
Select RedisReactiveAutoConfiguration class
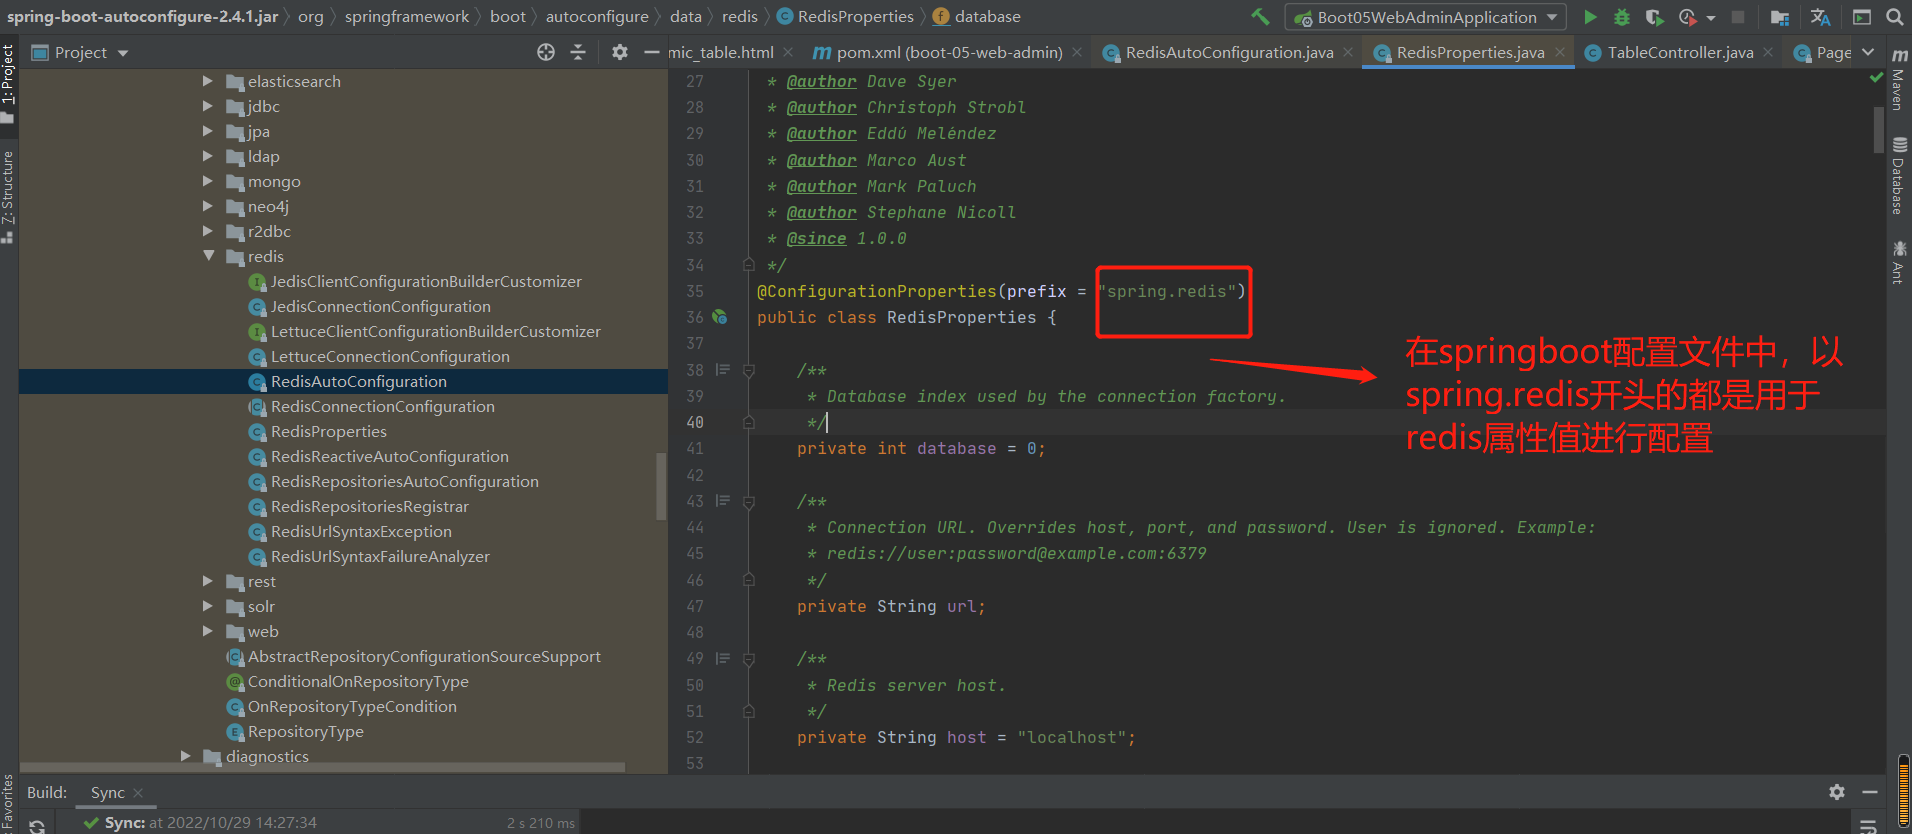point(389,456)
